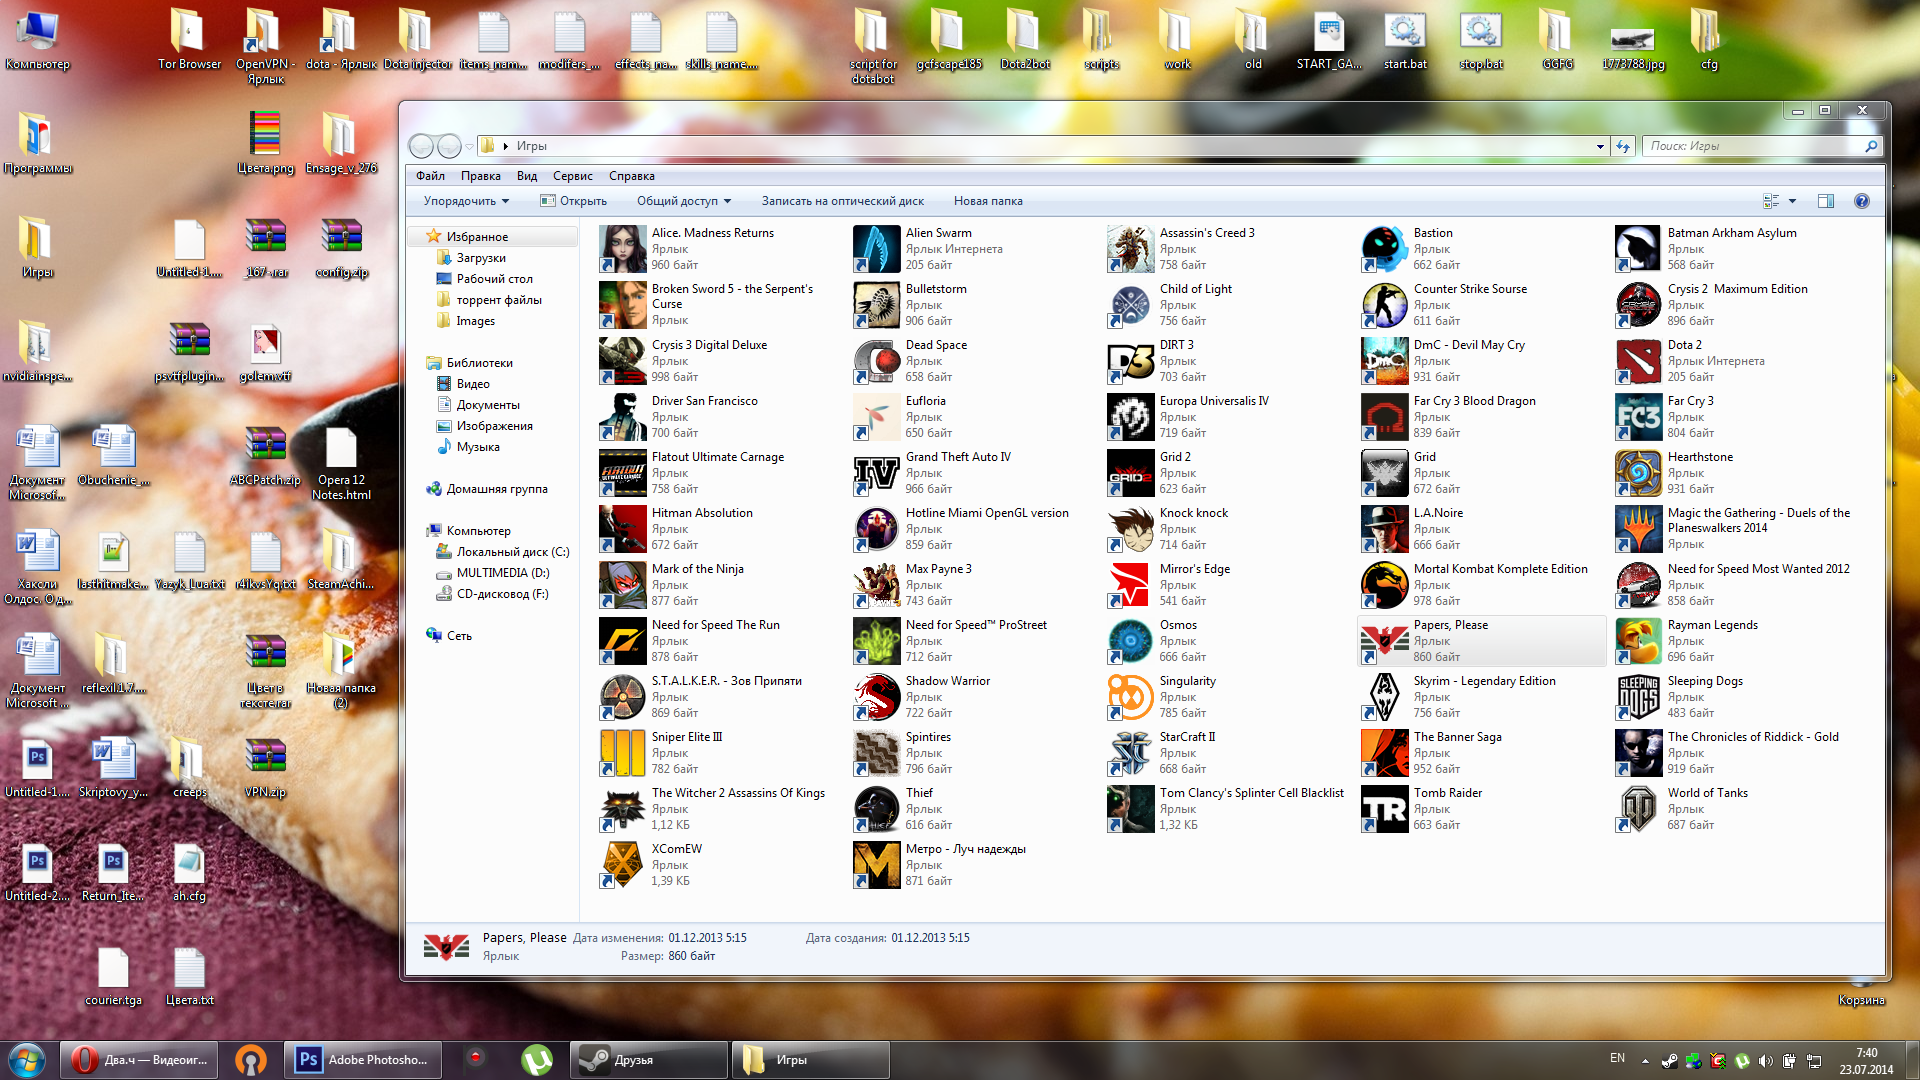Viewport: 1920px width, 1080px height.
Task: Open the Файл menu
Action: point(430,176)
